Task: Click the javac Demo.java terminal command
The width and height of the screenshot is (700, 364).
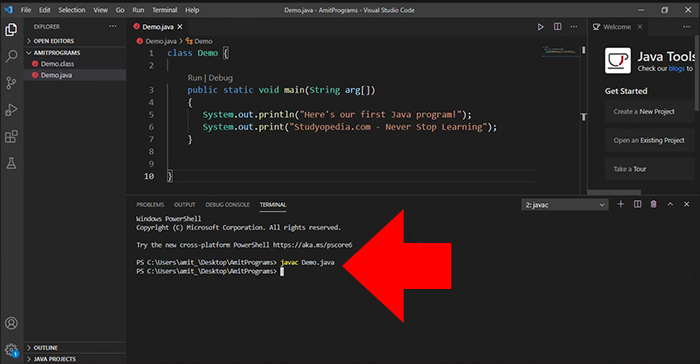Action: [308, 262]
